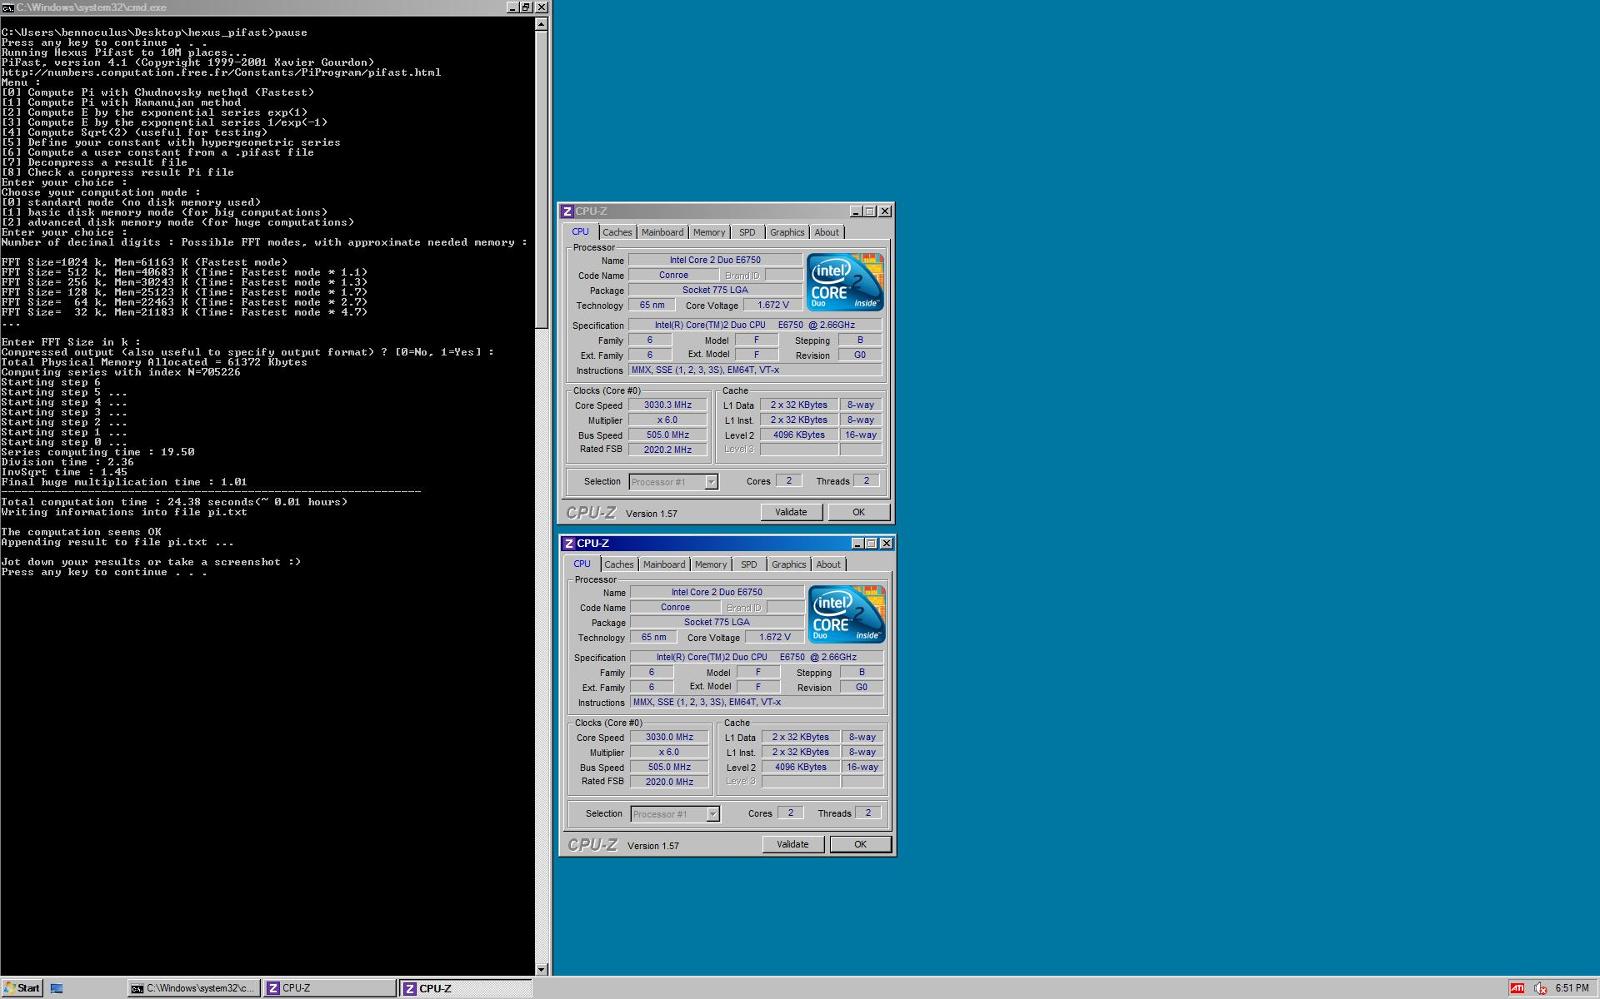Switch to Memory tab in upper CPU-Z window
1600x999 pixels.
point(709,232)
